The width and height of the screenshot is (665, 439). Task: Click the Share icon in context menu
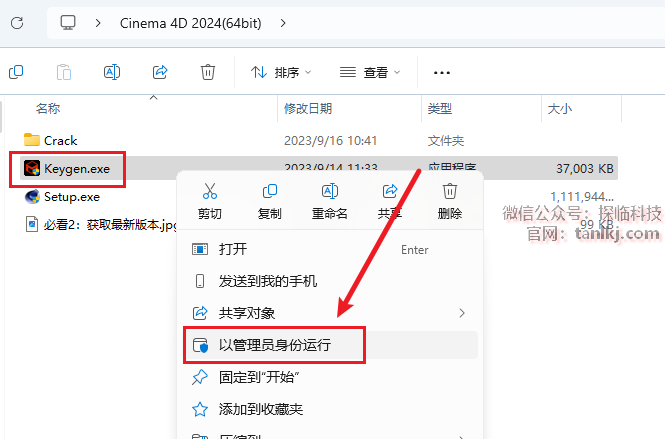(x=390, y=191)
